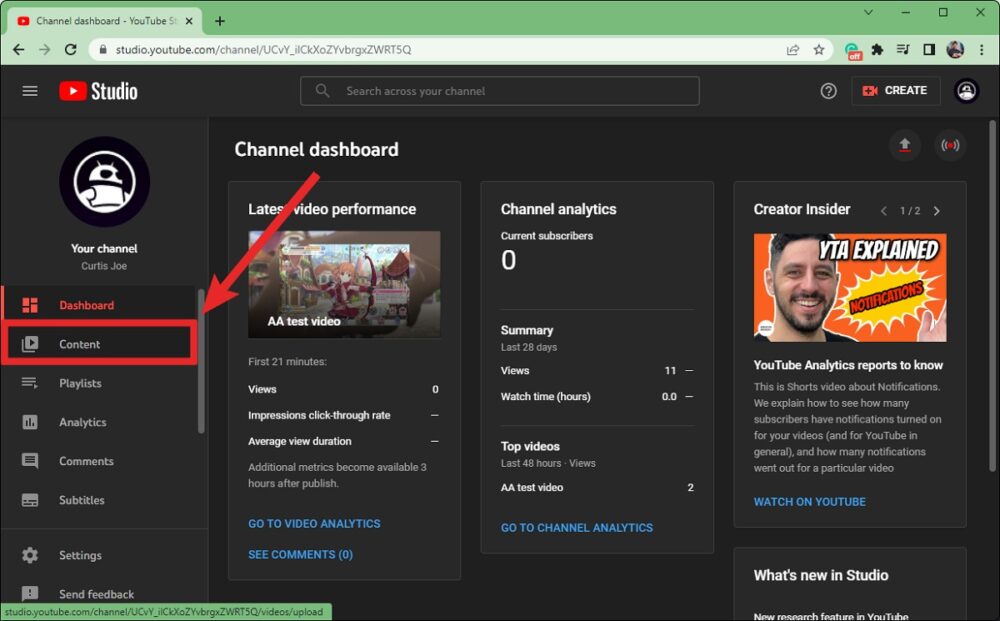Viewport: 1000px width, 621px height.
Task: Click the upload videos arrow icon
Action: 904,146
